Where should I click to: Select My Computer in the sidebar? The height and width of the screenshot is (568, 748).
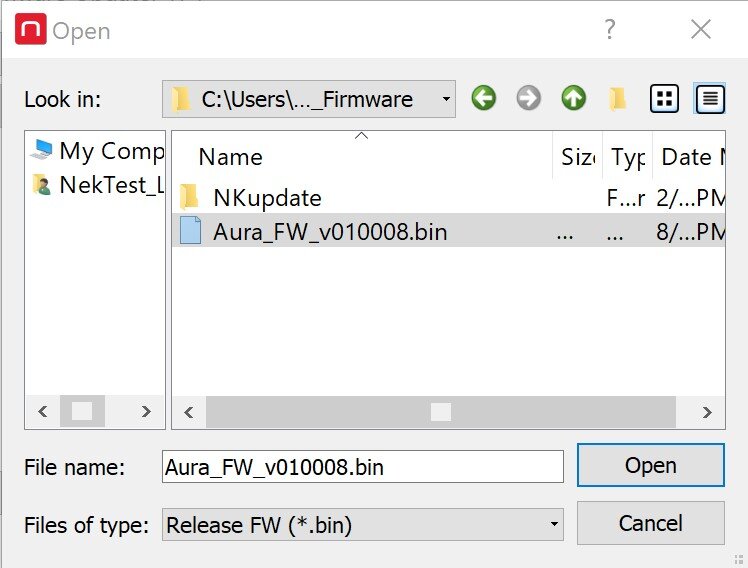click(97, 151)
